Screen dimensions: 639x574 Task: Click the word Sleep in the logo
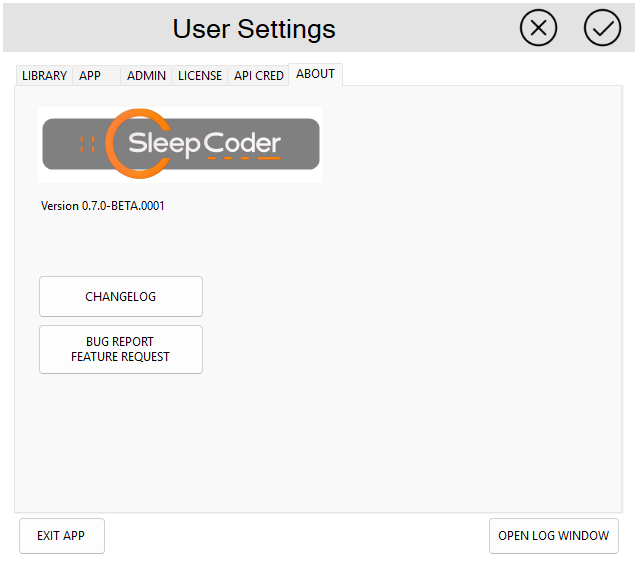pos(164,144)
